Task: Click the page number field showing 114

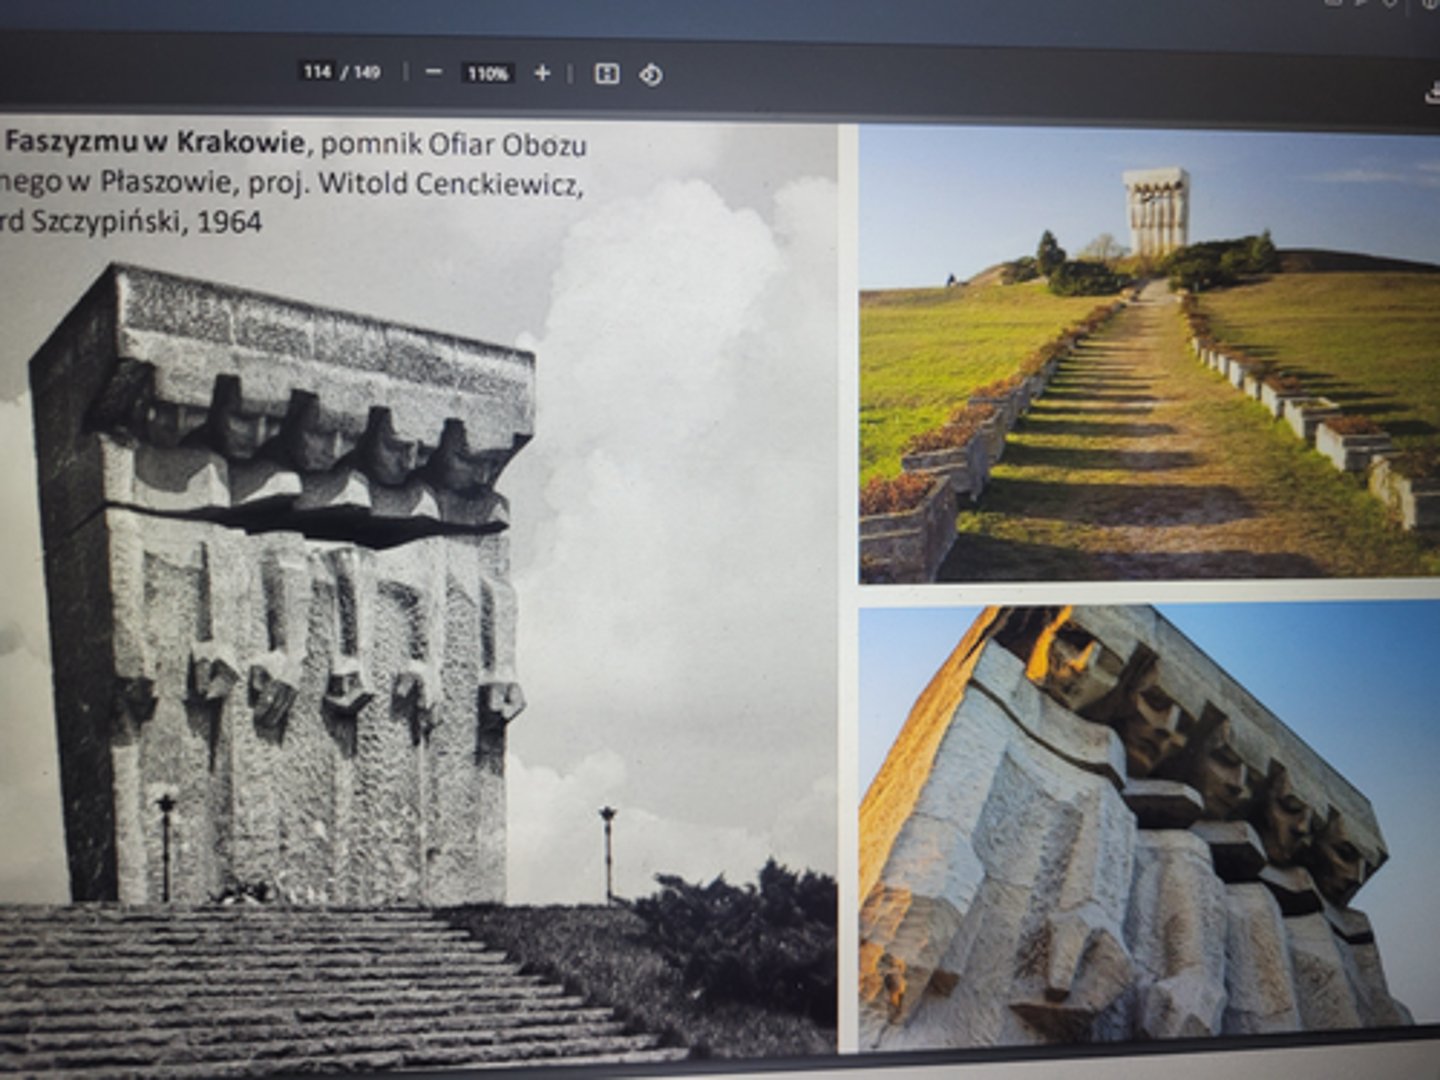Action: [317, 72]
